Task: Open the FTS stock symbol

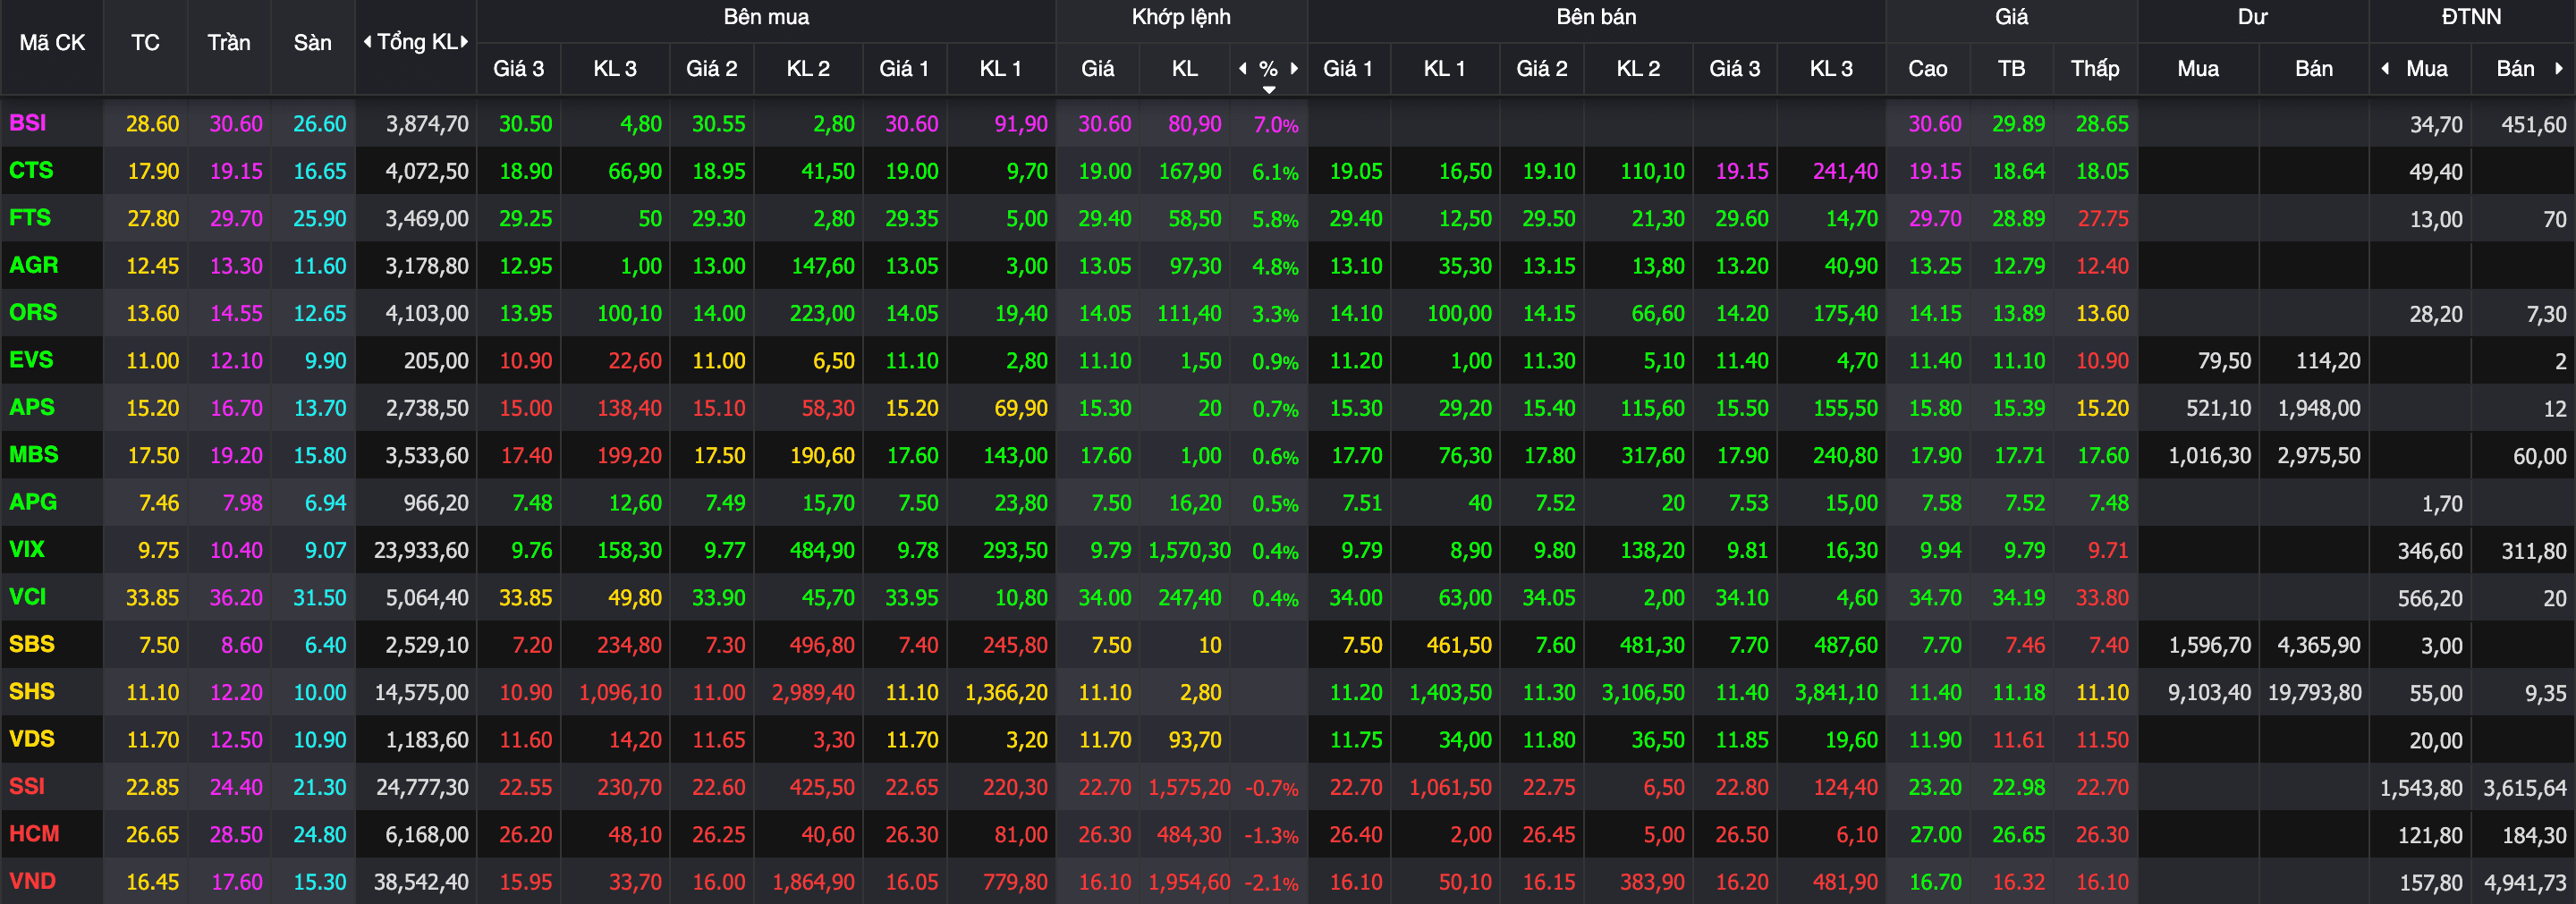Action: pyautogui.click(x=30, y=217)
